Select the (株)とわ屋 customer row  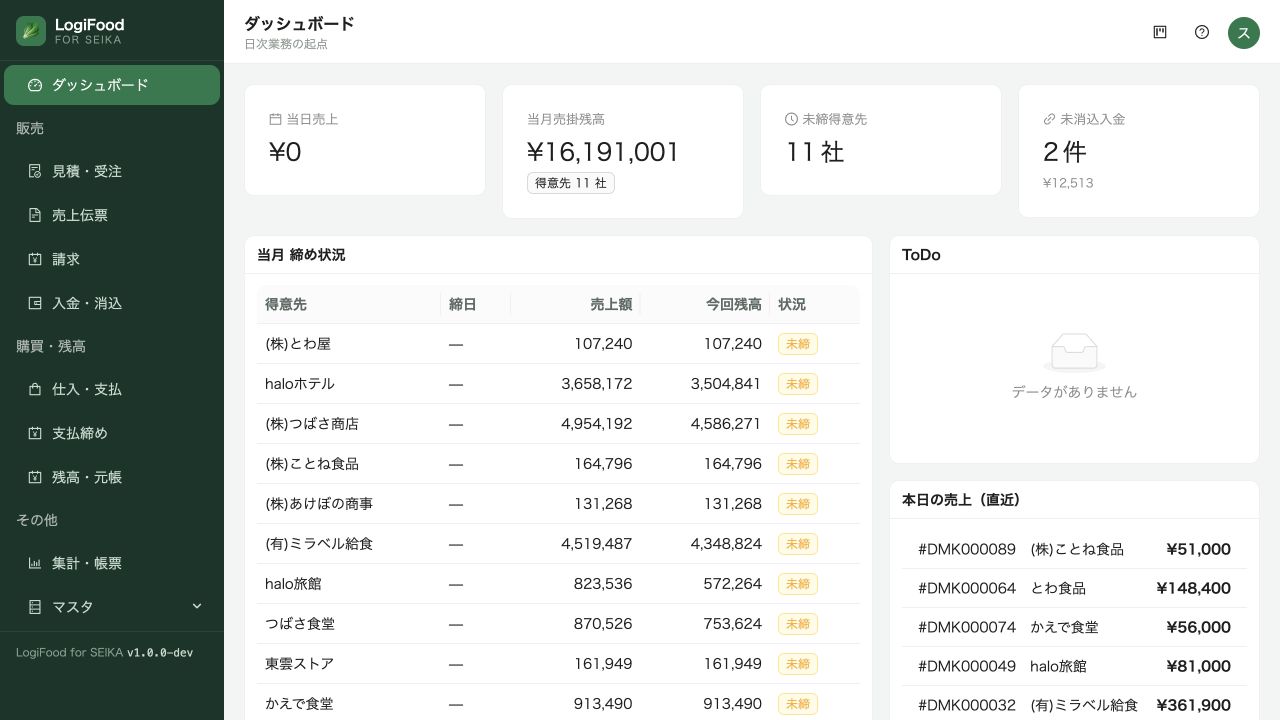(558, 344)
